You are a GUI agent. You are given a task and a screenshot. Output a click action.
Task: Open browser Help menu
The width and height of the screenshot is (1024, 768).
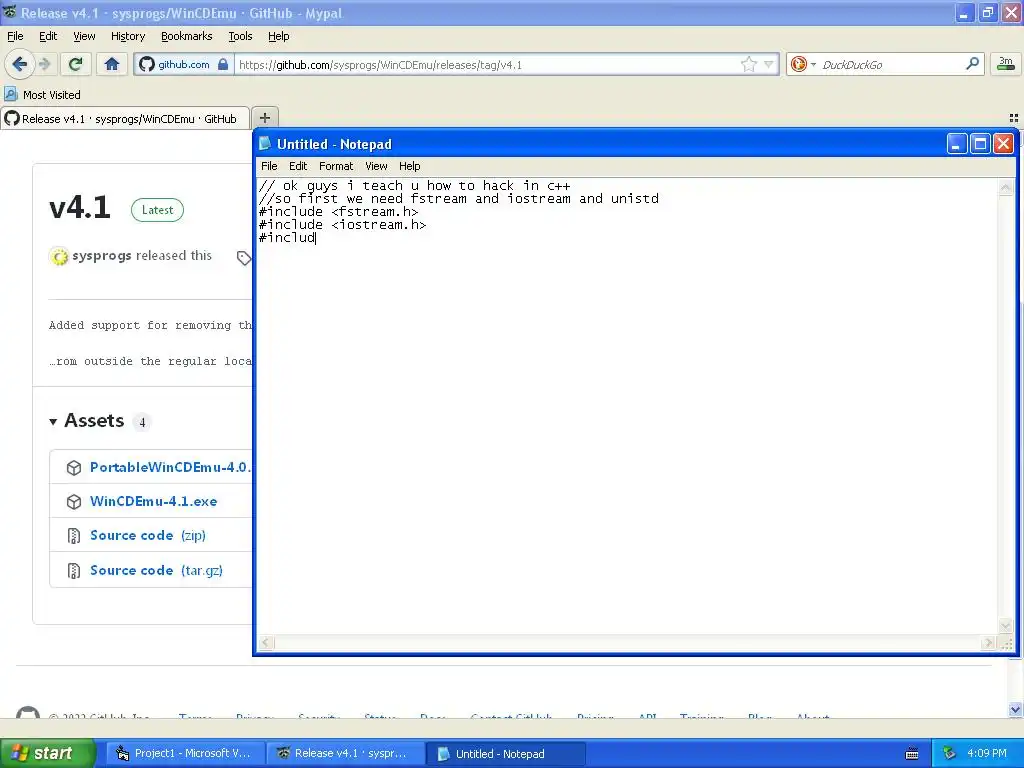click(278, 36)
